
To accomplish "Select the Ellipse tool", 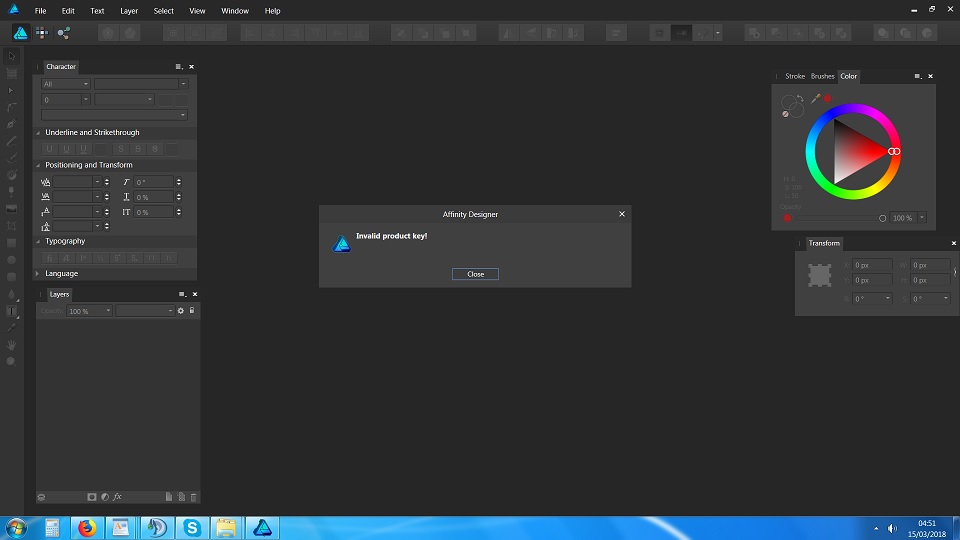I will pyautogui.click(x=12, y=260).
